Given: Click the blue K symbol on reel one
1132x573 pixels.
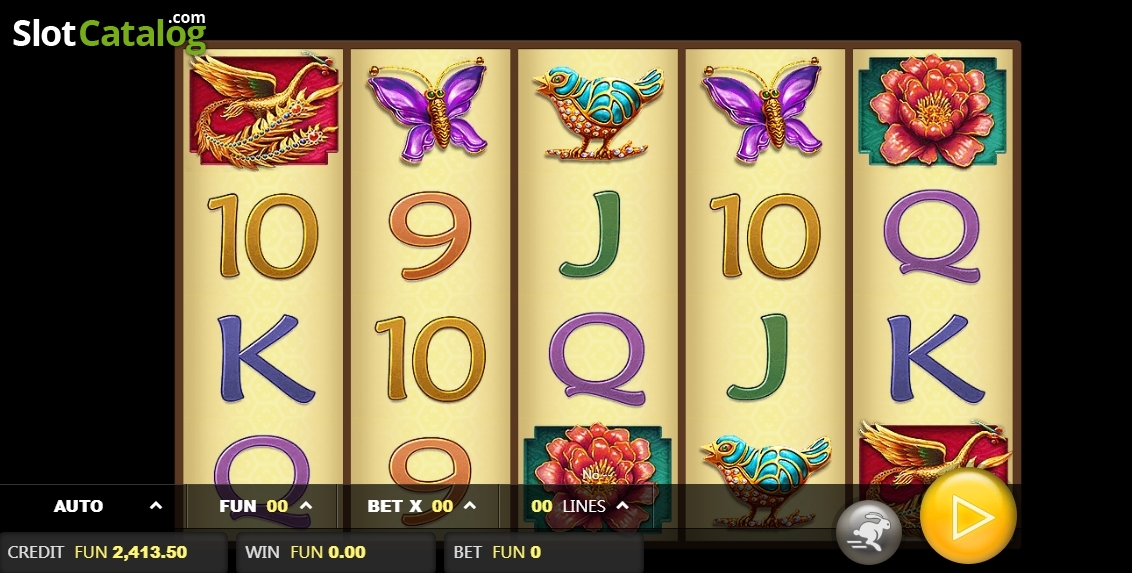Looking at the screenshot, I should [266, 358].
